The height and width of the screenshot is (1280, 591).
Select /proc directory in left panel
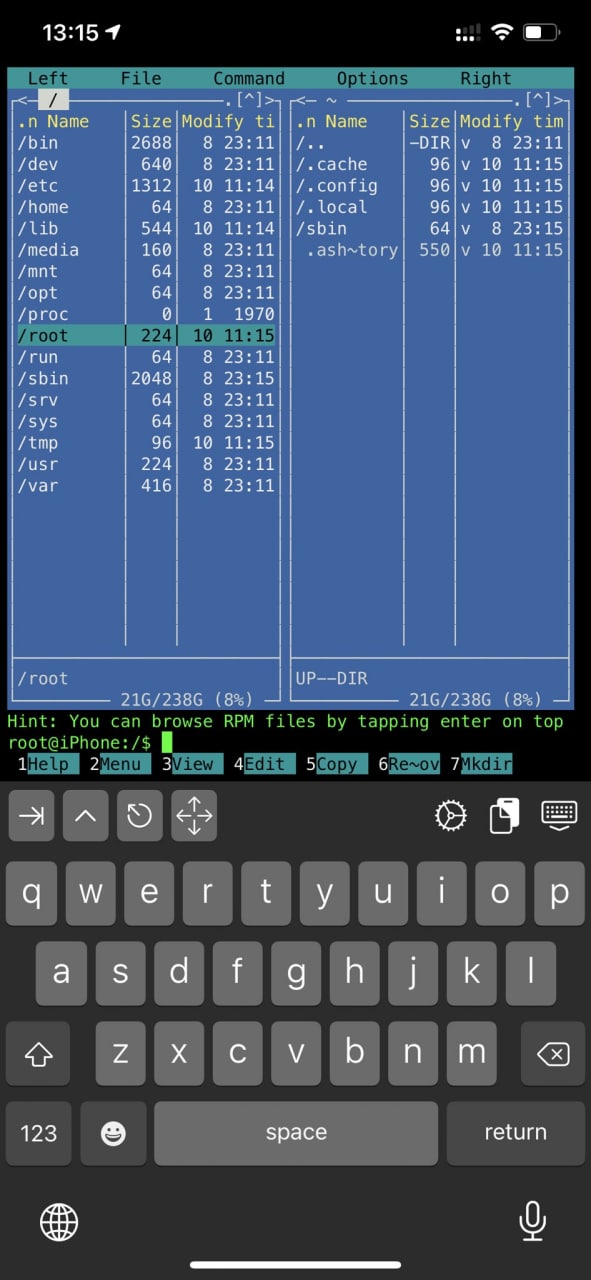tap(146, 314)
